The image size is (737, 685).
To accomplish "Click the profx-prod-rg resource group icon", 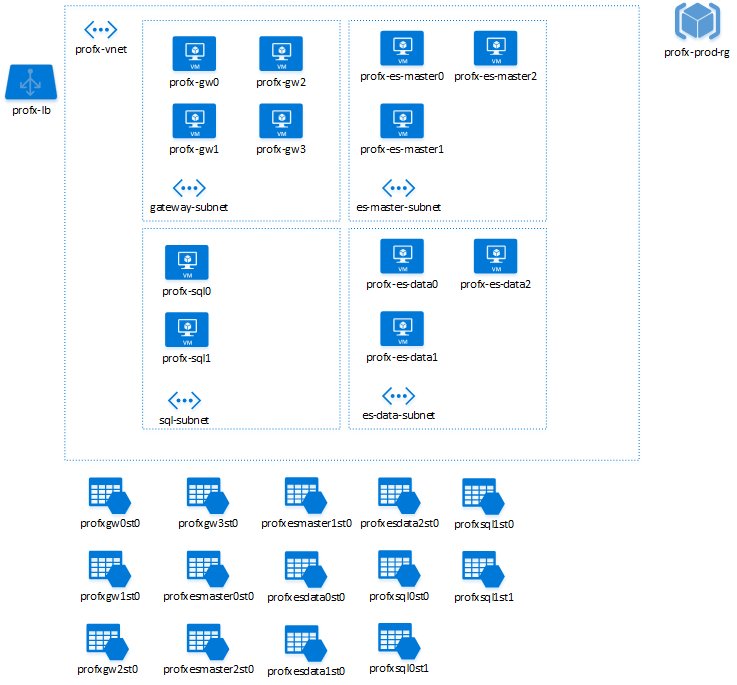I will pyautogui.click(x=697, y=21).
